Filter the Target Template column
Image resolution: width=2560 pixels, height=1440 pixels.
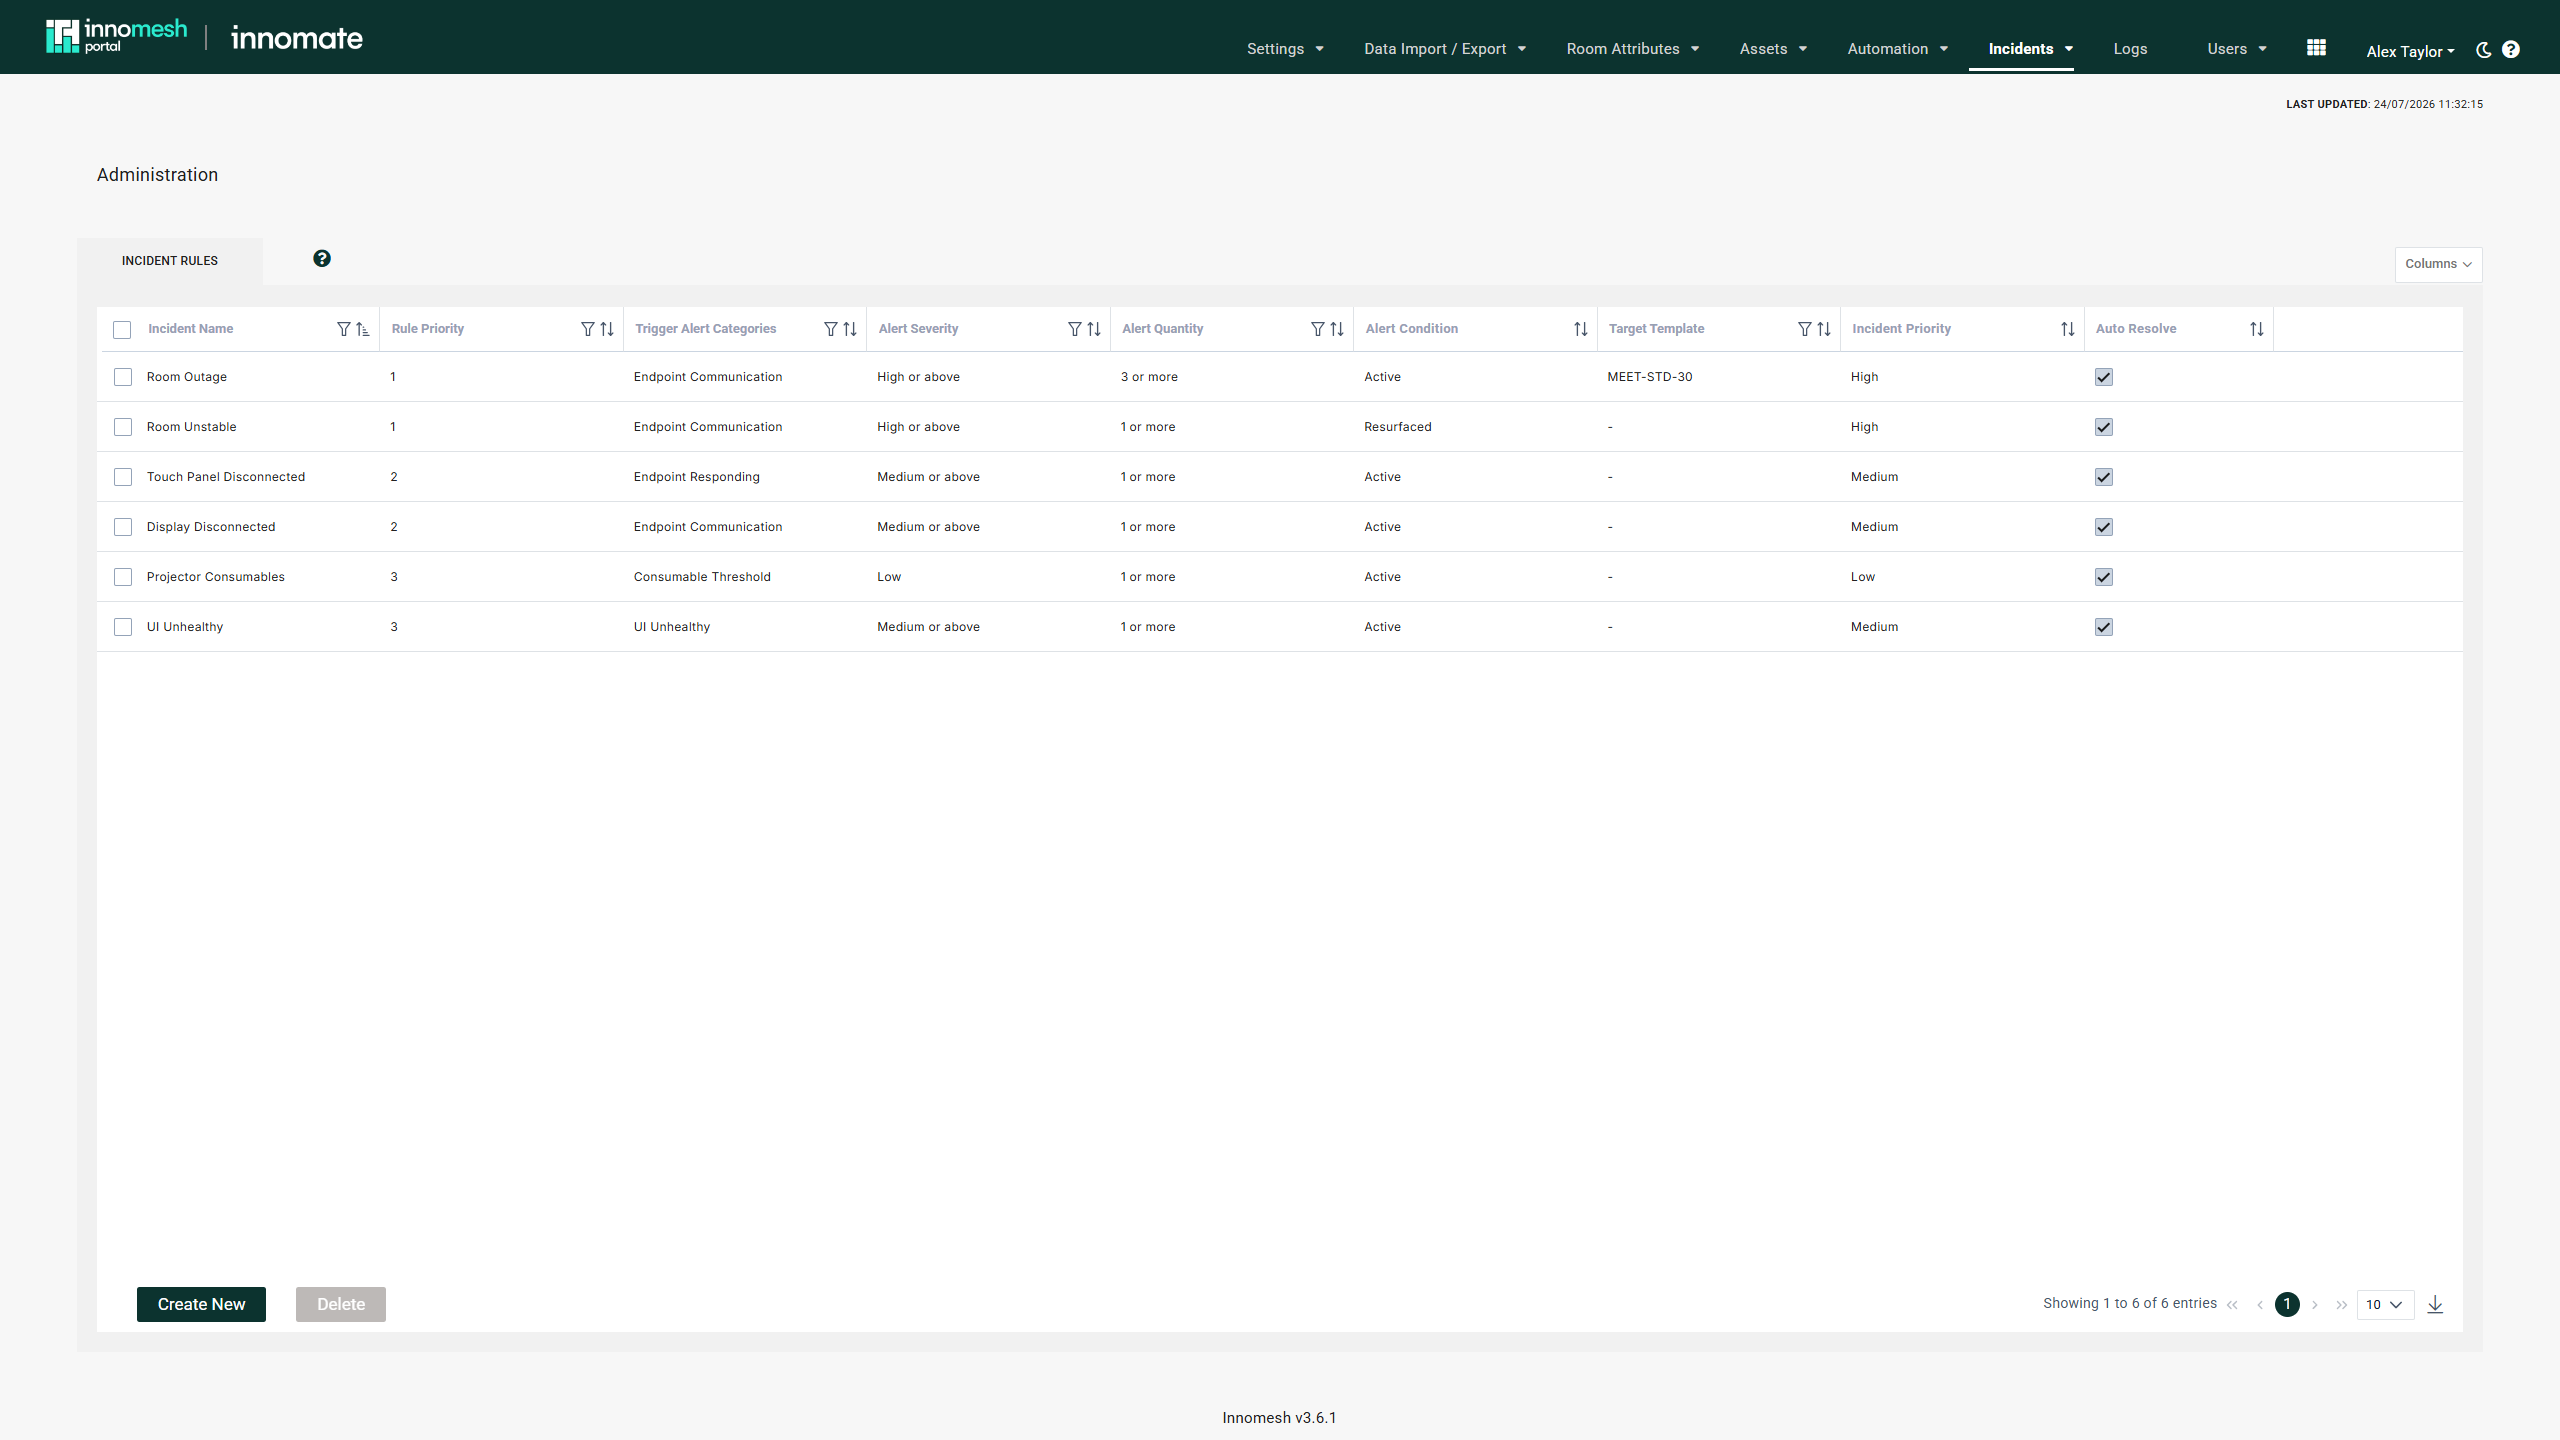click(1804, 329)
